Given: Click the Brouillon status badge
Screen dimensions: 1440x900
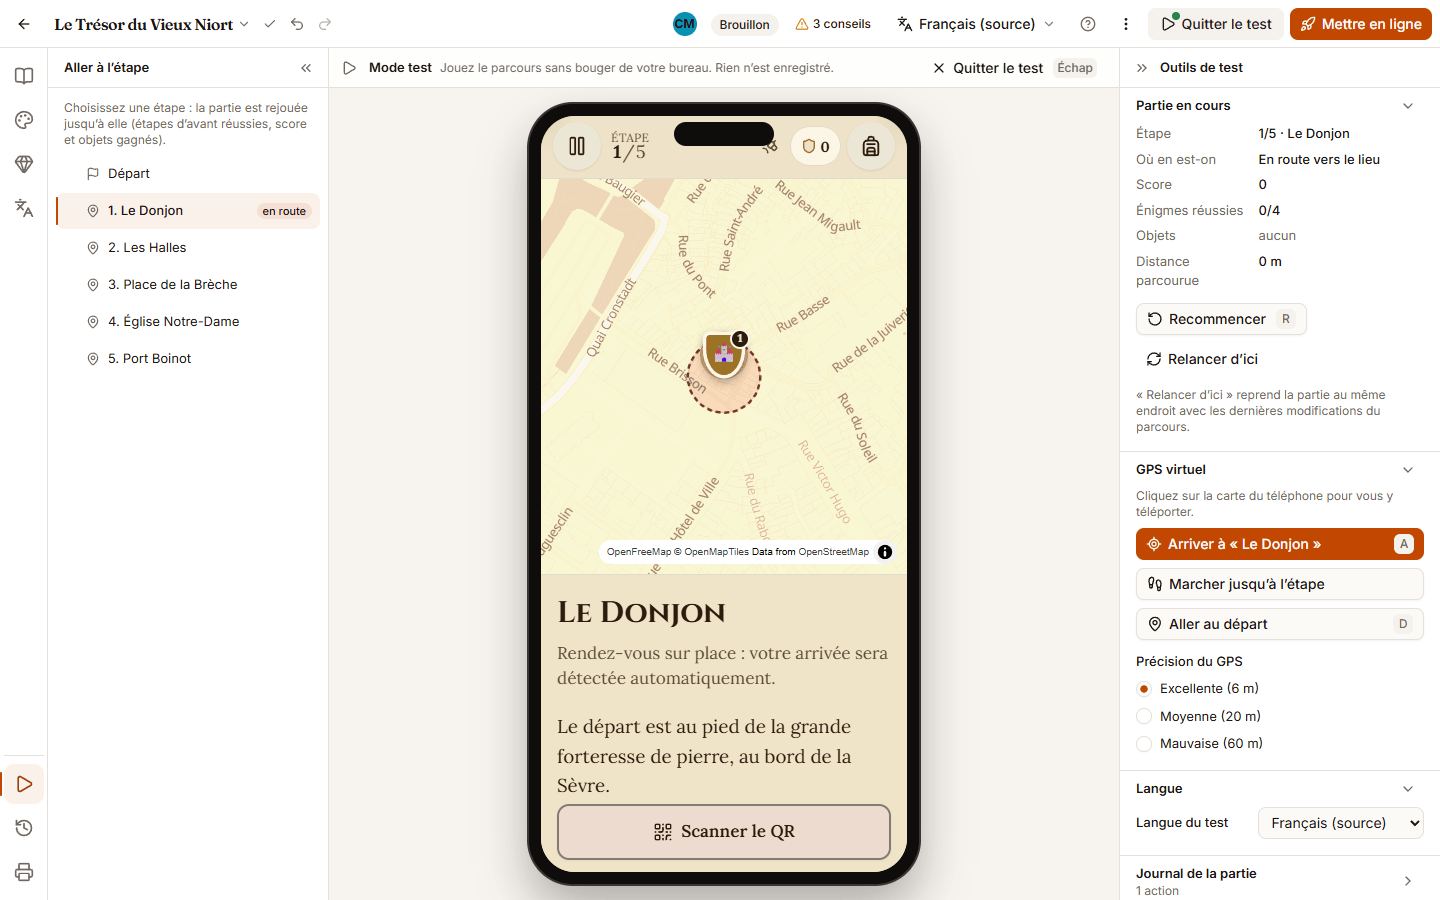Looking at the screenshot, I should click(744, 24).
